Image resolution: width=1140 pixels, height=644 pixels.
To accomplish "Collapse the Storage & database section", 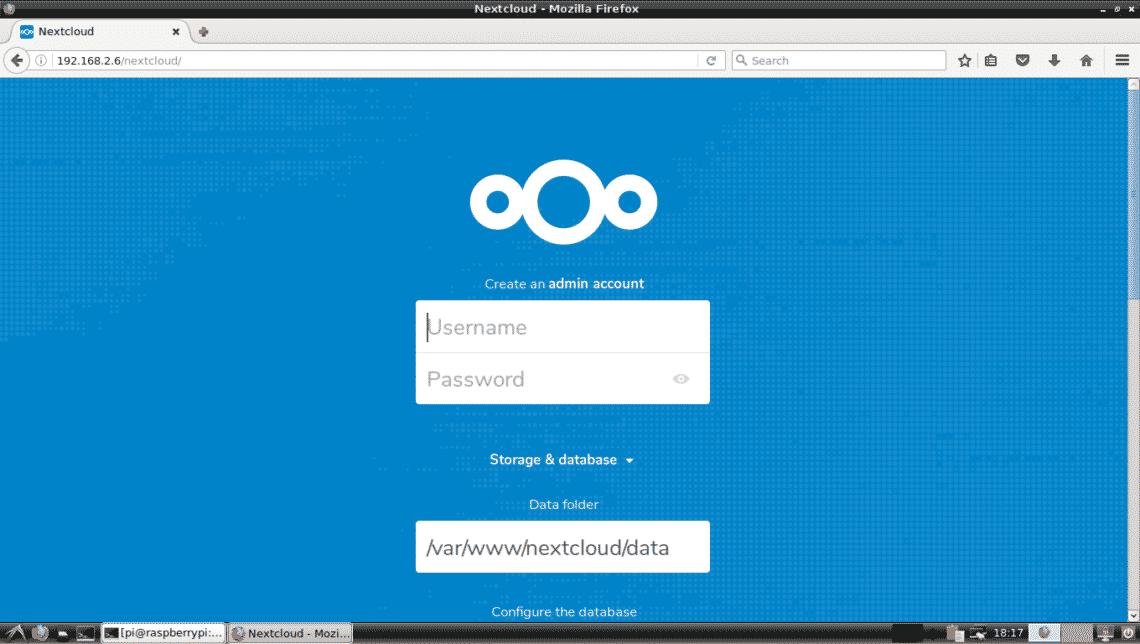I will coord(562,460).
